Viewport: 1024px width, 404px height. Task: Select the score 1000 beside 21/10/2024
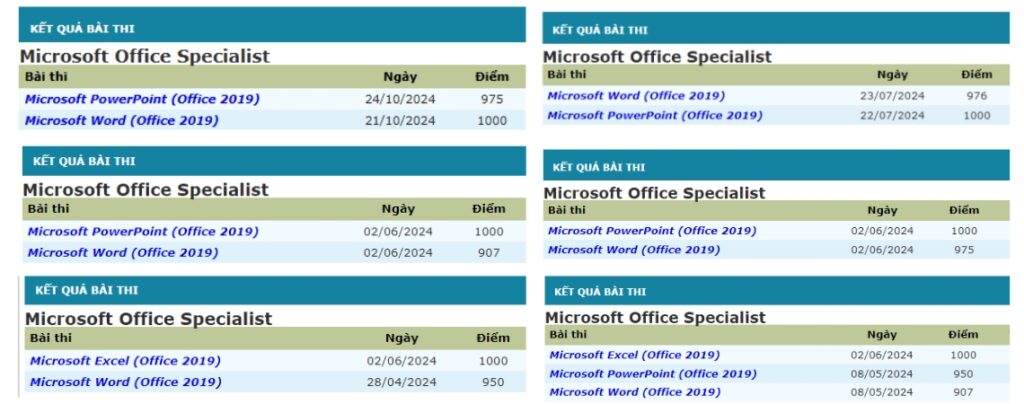tap(492, 121)
